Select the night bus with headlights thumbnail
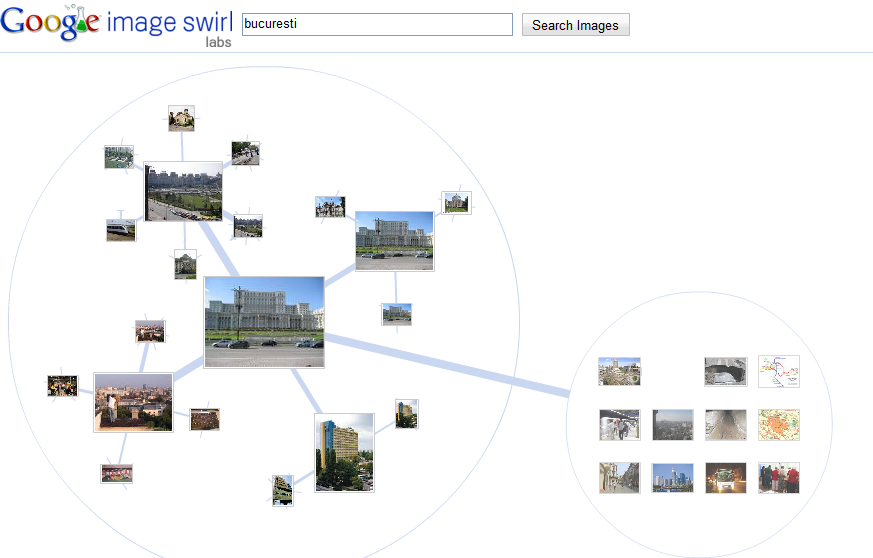The image size is (873, 558). 725,478
